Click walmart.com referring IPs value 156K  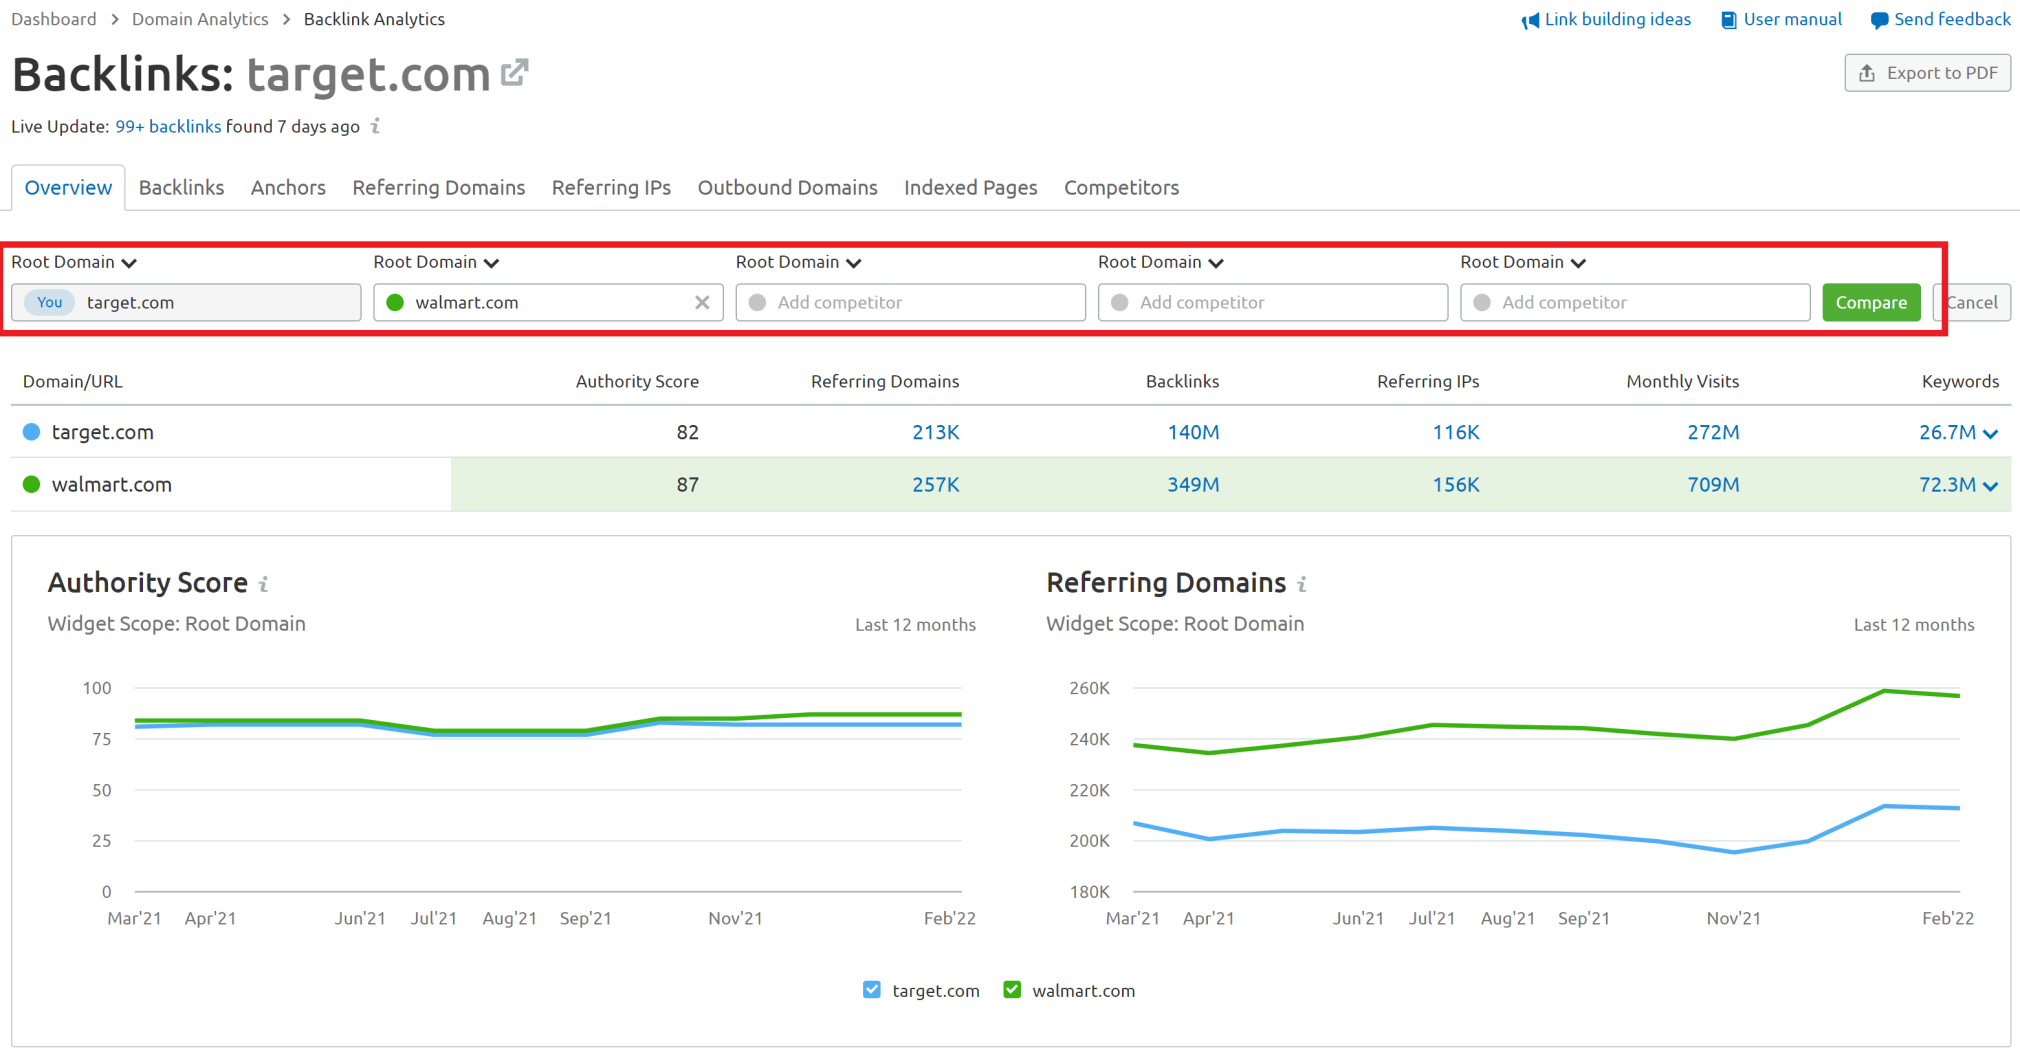coord(1455,484)
